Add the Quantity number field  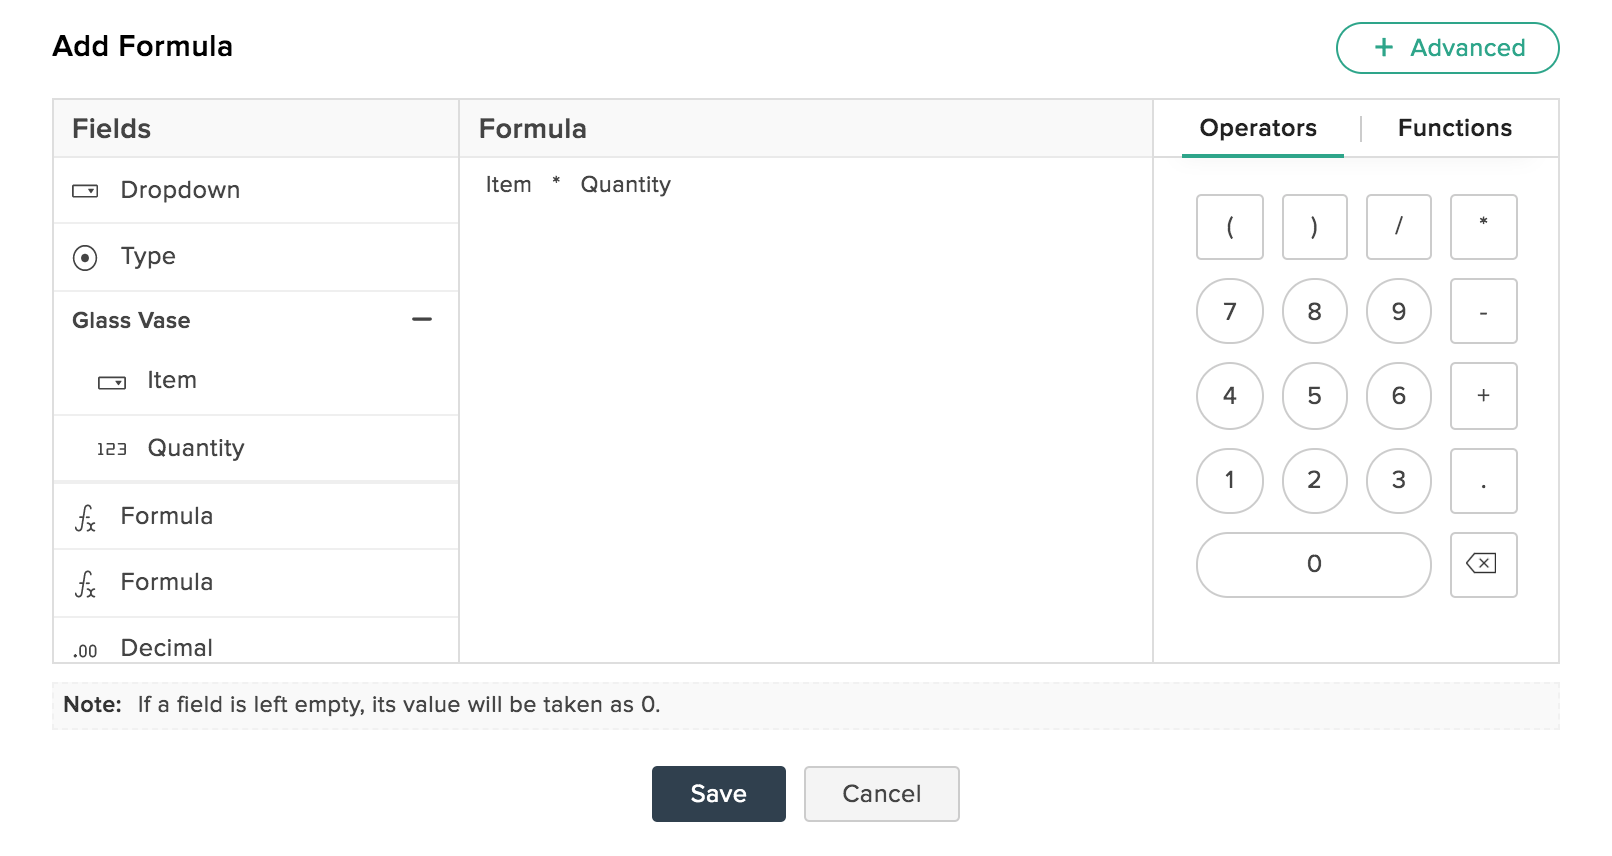point(256,448)
